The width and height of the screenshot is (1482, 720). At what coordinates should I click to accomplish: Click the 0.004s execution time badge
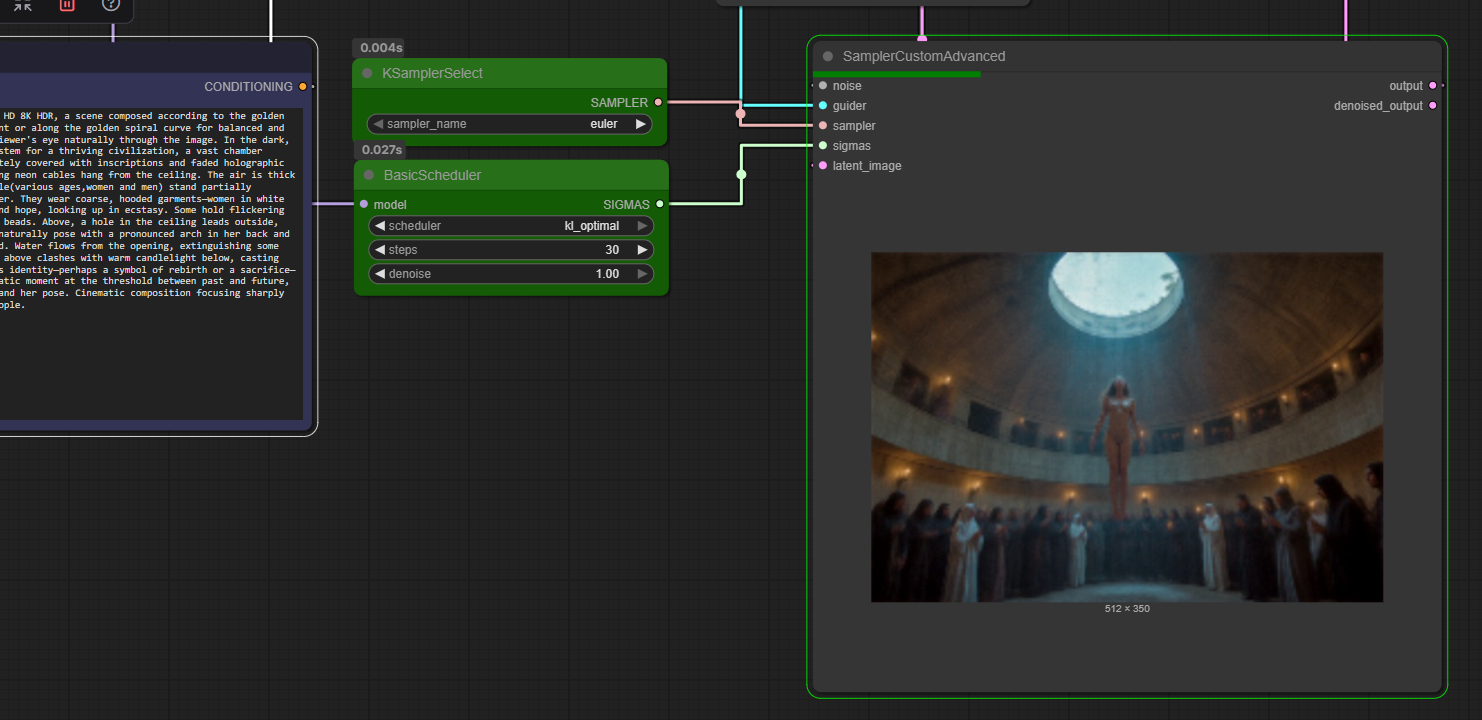[381, 47]
